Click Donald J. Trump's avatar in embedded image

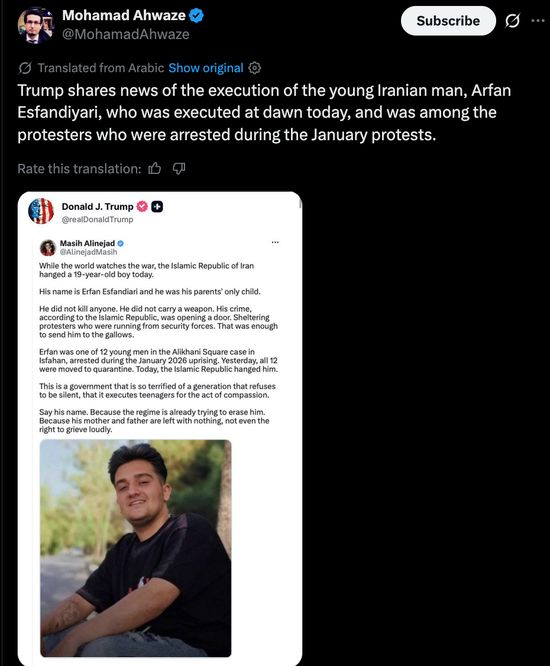(41, 211)
